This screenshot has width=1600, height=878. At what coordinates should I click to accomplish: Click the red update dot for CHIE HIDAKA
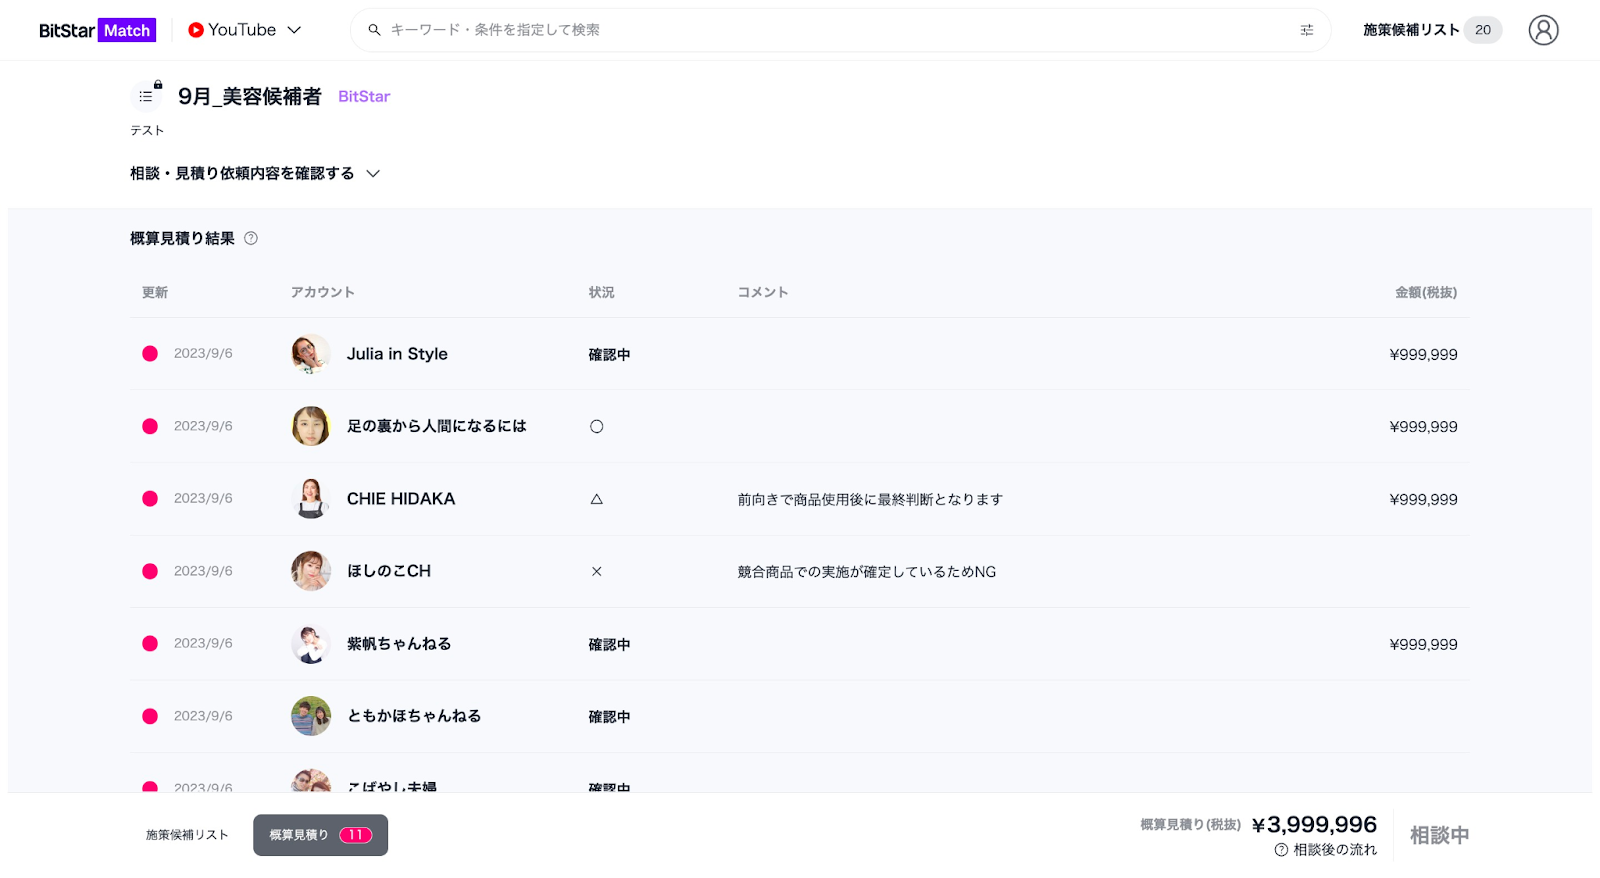click(x=150, y=499)
